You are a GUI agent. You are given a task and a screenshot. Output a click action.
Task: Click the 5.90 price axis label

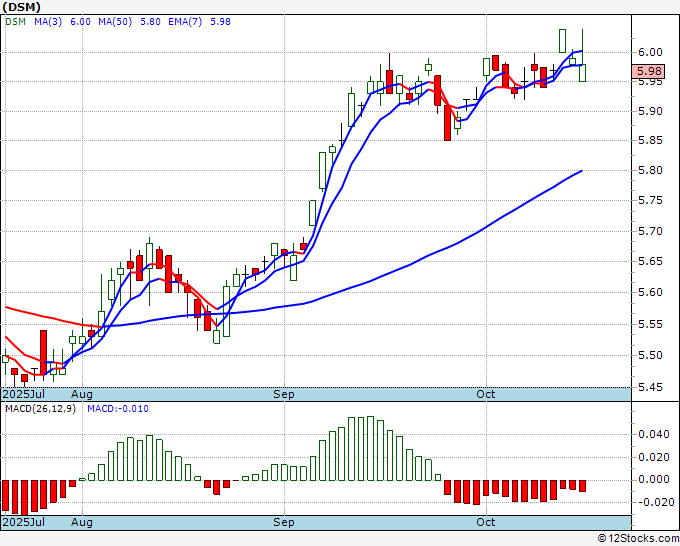(x=650, y=111)
